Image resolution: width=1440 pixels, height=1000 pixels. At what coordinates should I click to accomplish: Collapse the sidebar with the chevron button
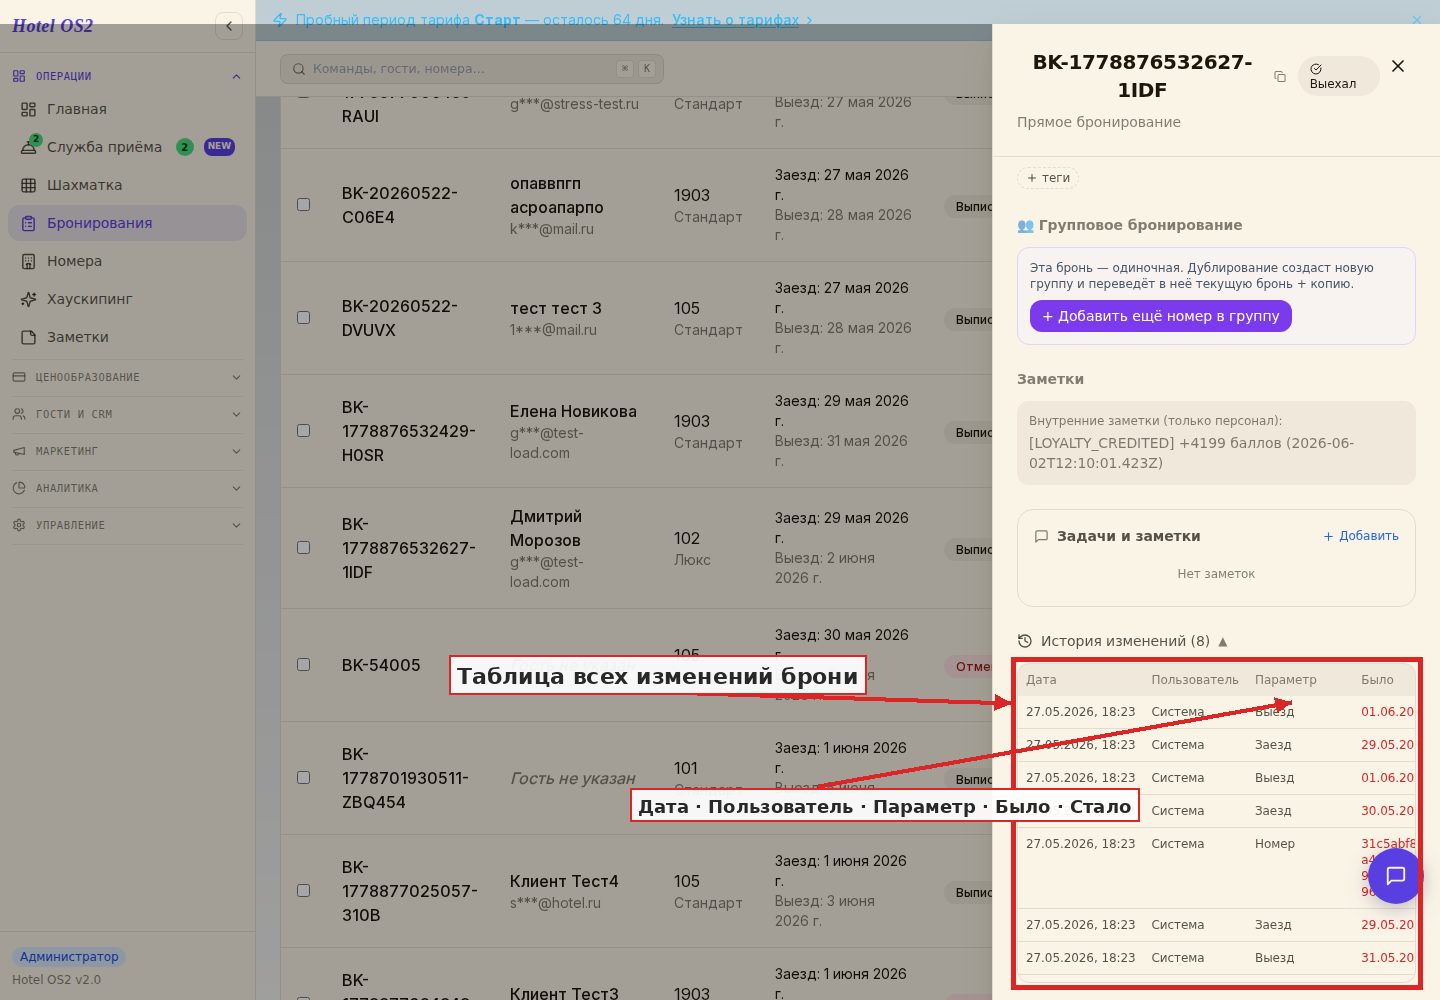[x=229, y=26]
